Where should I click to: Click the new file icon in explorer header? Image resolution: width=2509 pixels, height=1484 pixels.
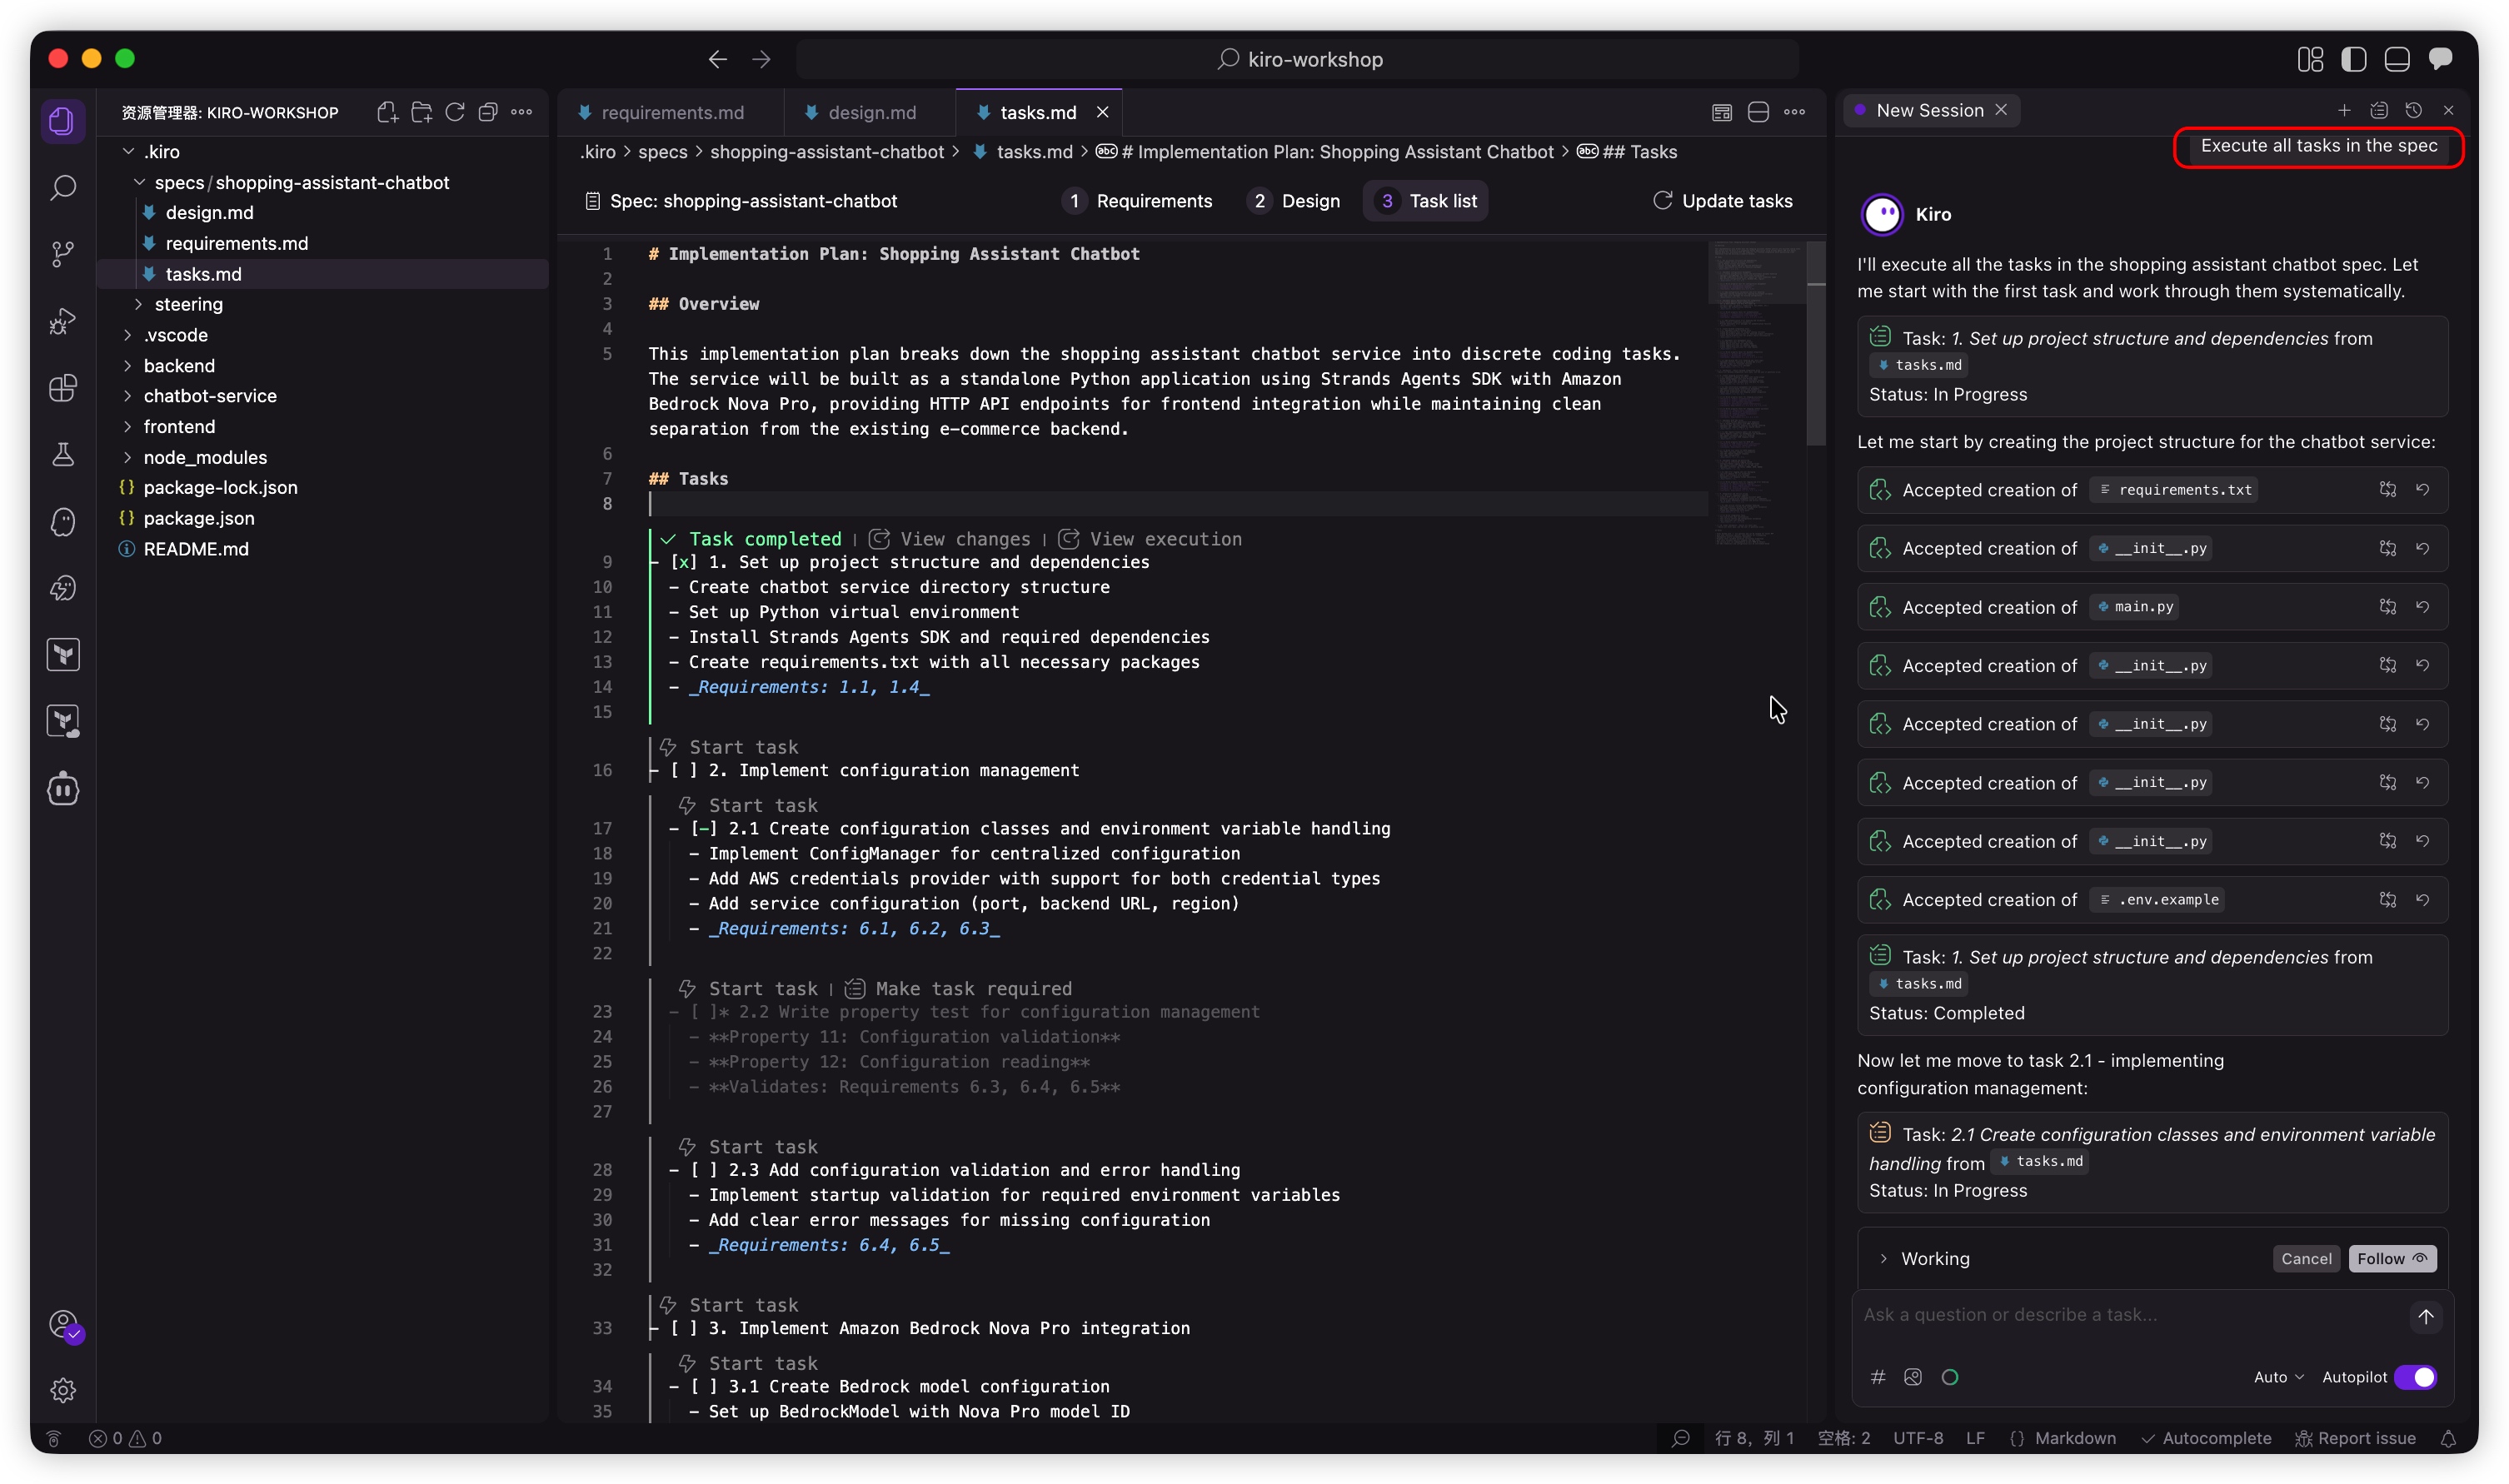pos(387,112)
